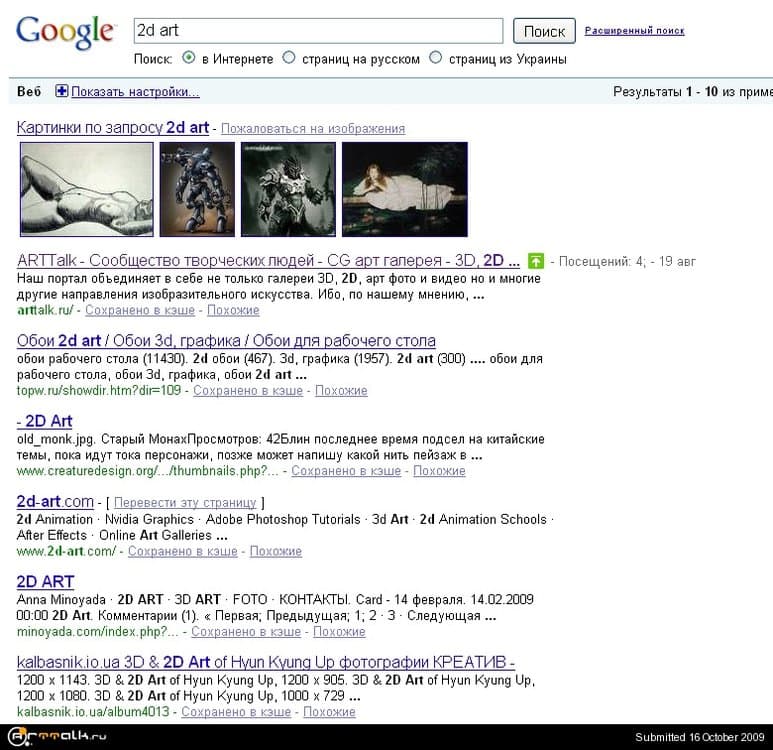This screenshot has height=750, width=773.
Task: Click 'Похожие' for creaturedesign.org result
Action: [439, 471]
